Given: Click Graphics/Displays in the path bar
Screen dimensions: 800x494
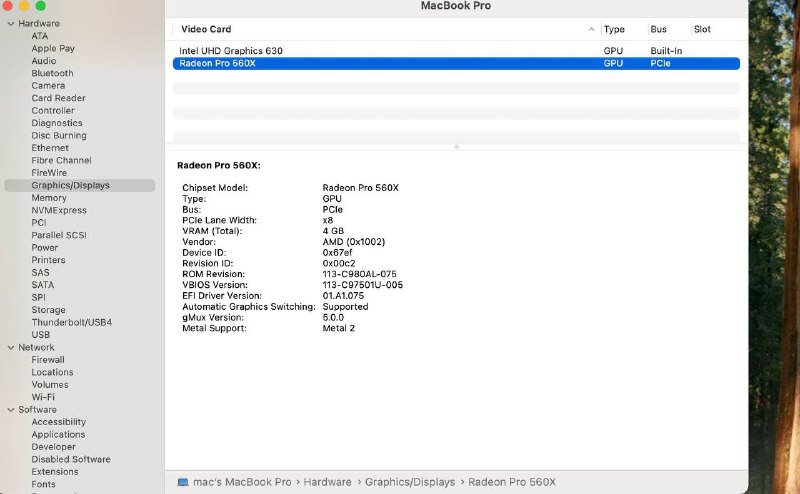Looking at the screenshot, I should [x=410, y=482].
